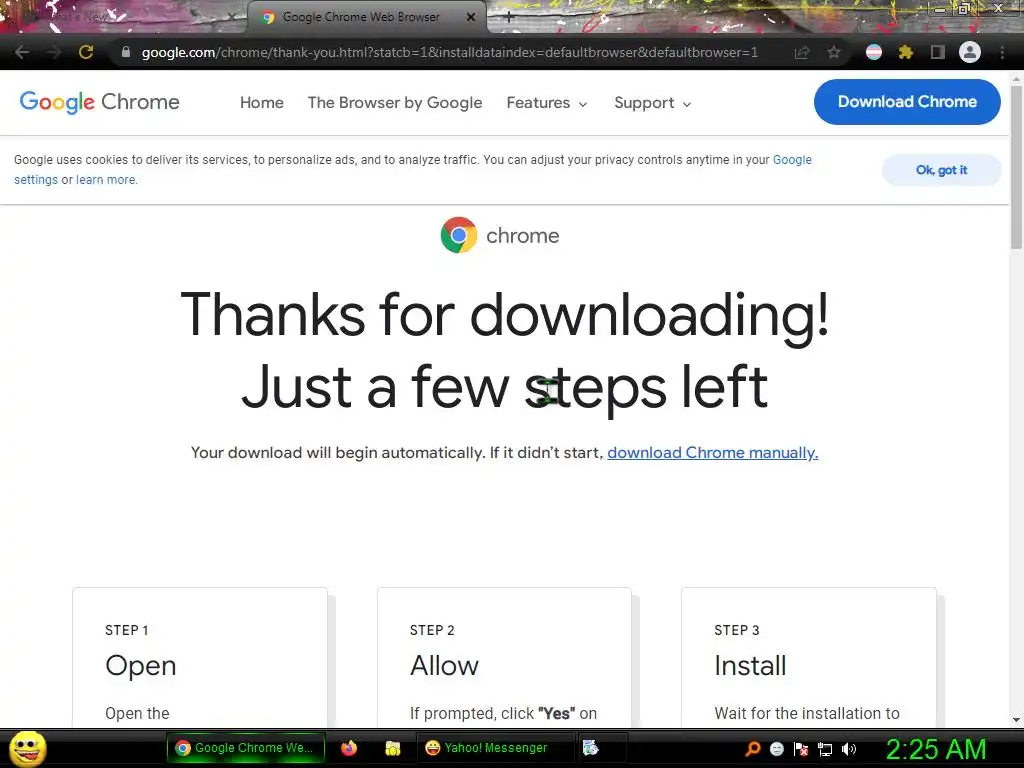Click the orange magnifier tray icon
The height and width of the screenshot is (768, 1024).
[752, 749]
